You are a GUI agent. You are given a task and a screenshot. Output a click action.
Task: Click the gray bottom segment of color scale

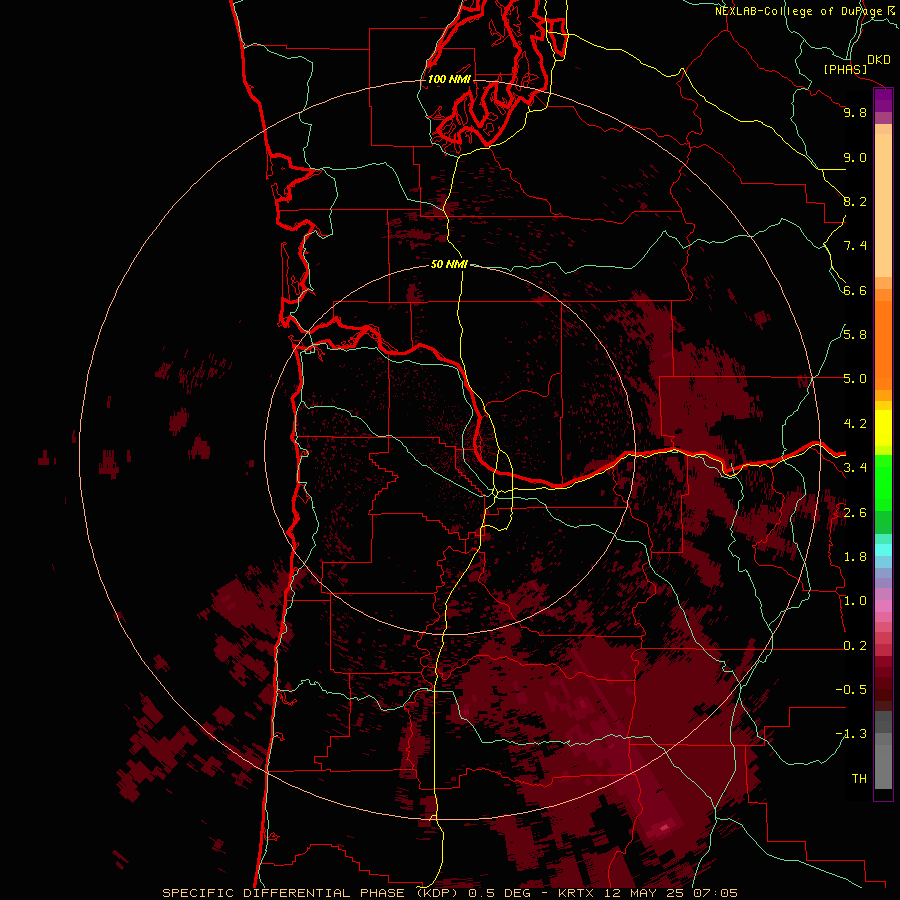click(883, 766)
